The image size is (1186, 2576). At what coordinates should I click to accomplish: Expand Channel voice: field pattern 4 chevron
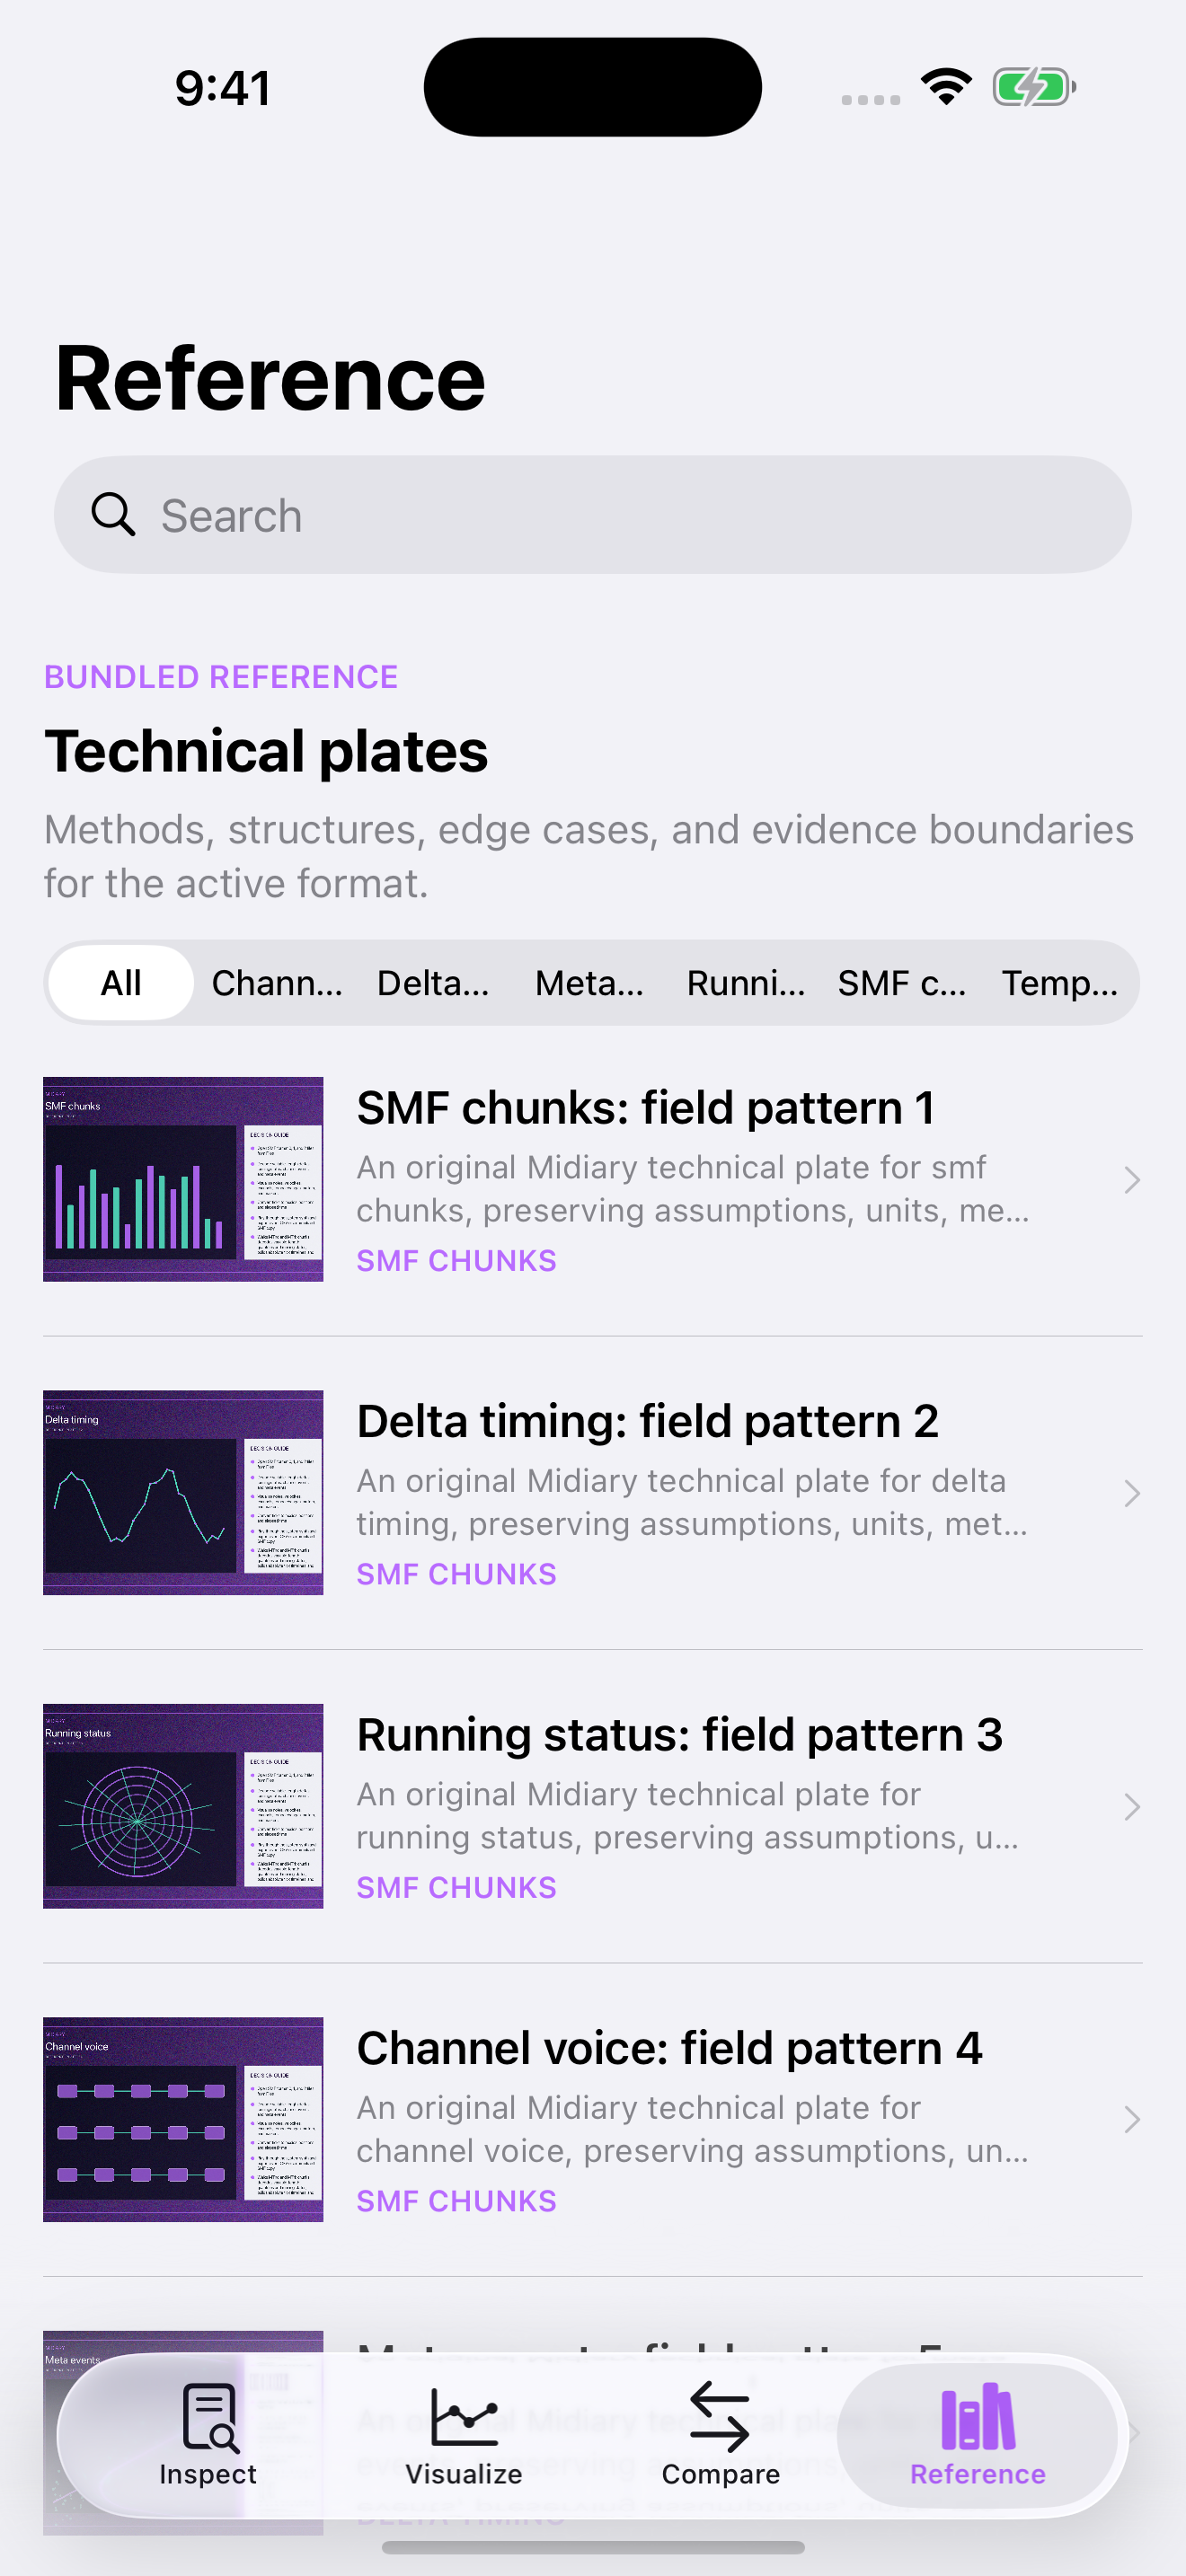[x=1132, y=2120]
